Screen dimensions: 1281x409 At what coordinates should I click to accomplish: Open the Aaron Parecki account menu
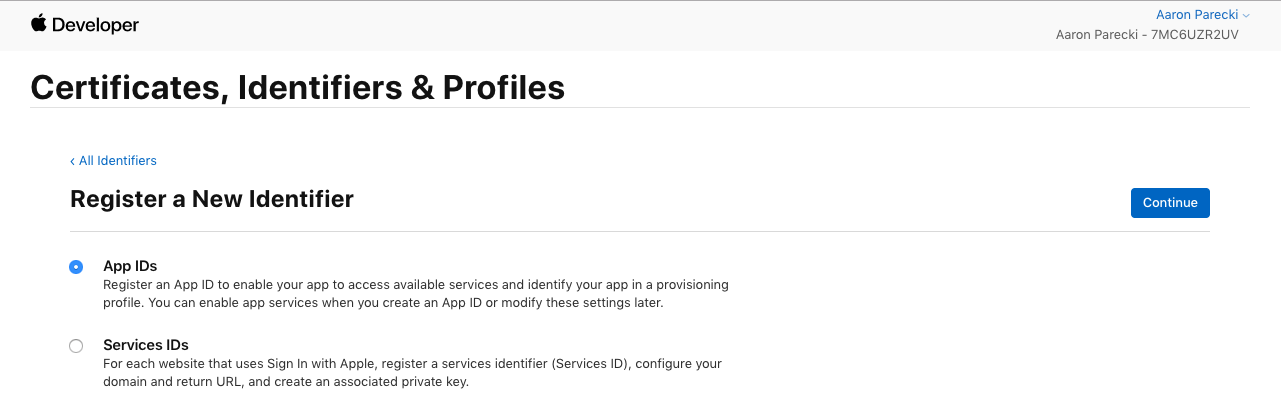click(1196, 14)
